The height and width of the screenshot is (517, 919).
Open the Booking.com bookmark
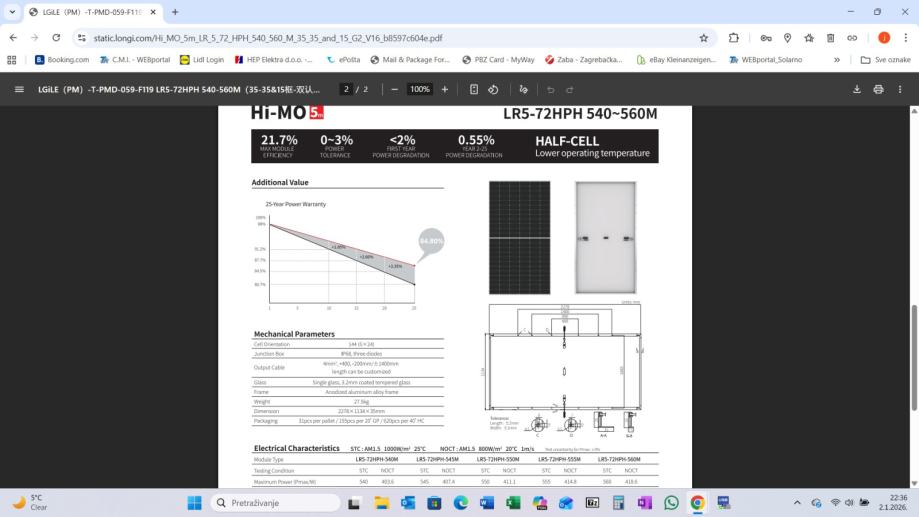62,60
